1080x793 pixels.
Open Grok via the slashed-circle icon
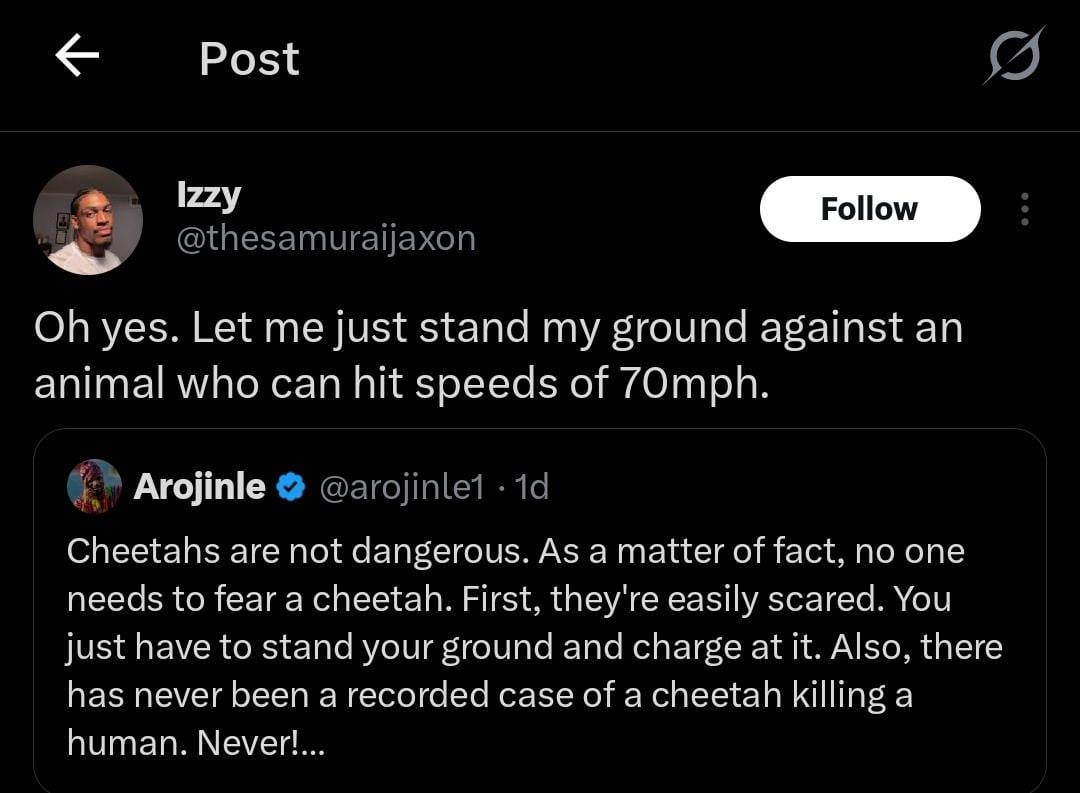(x=1013, y=56)
